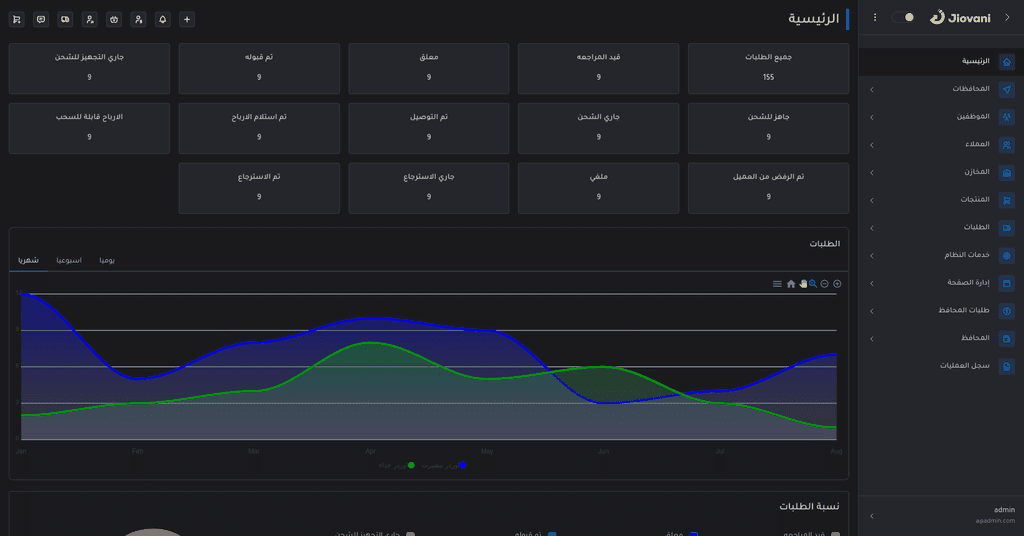Image resolution: width=1024 pixels, height=536 pixels.
Task: Click the warehouse icon beside المخازن
Action: (x=1007, y=173)
